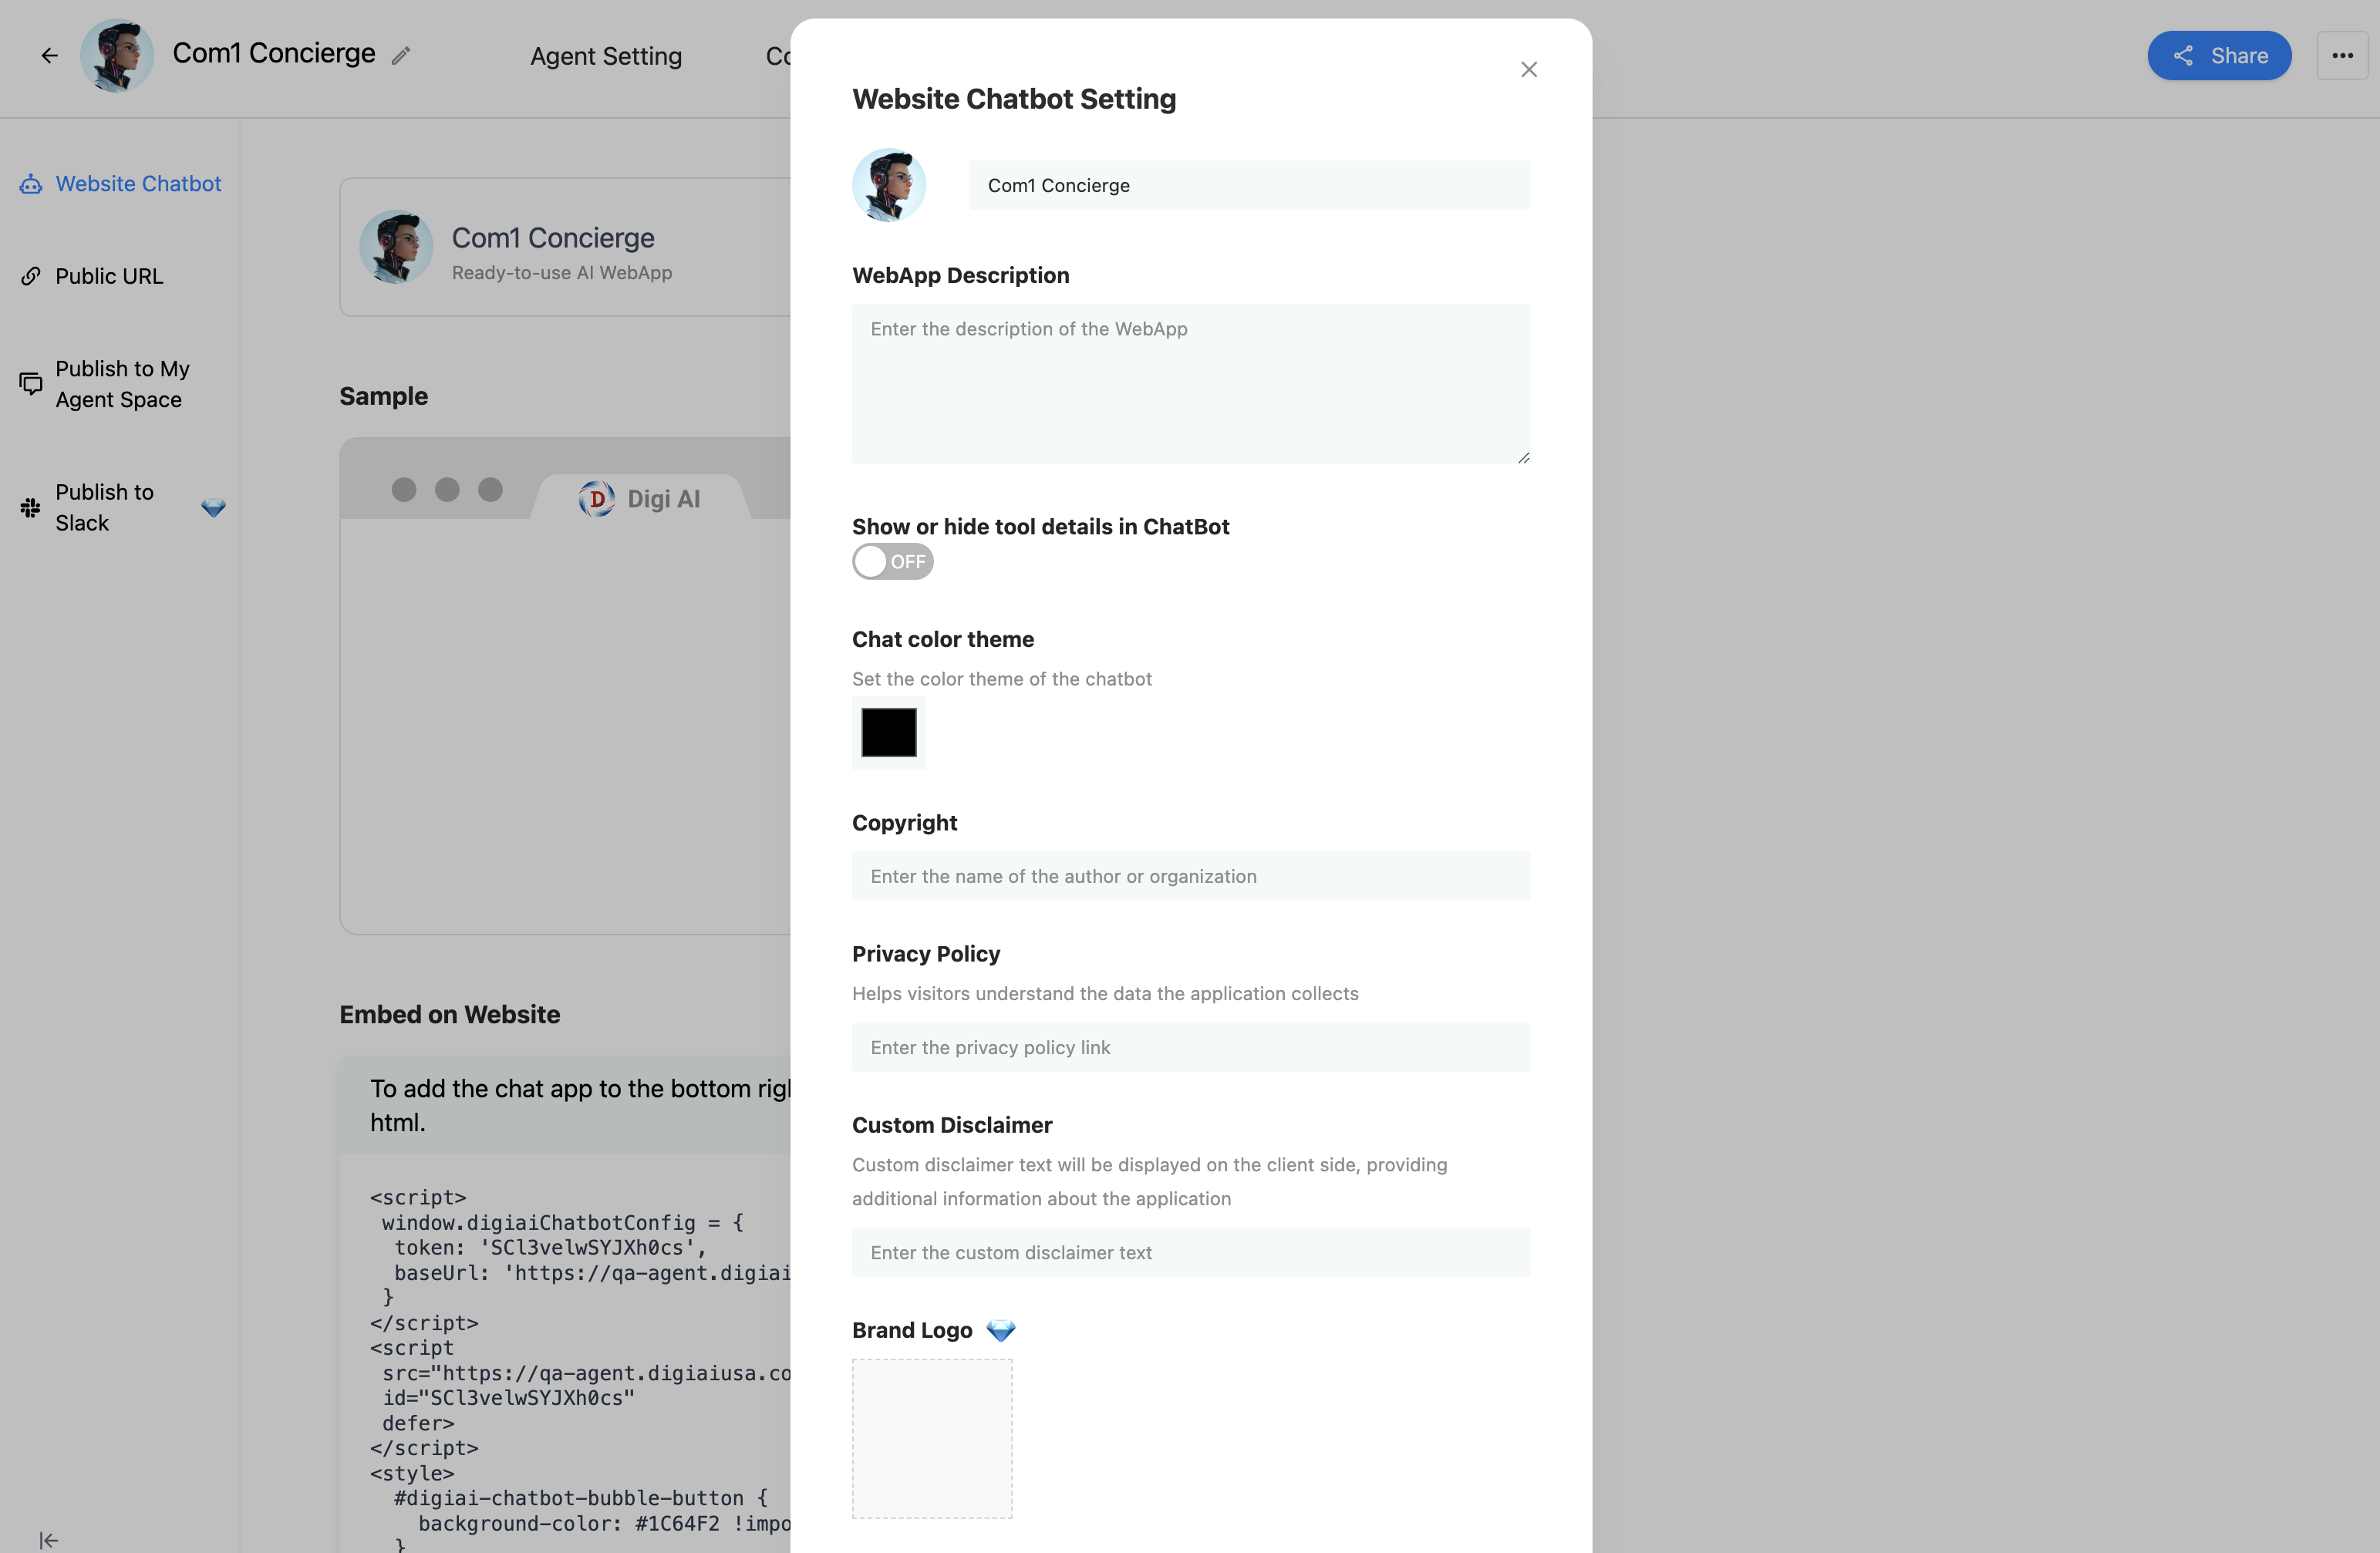The width and height of the screenshot is (2380, 1553).
Task: Click the diamond icon beside Brand Logo
Action: pos(1000,1330)
